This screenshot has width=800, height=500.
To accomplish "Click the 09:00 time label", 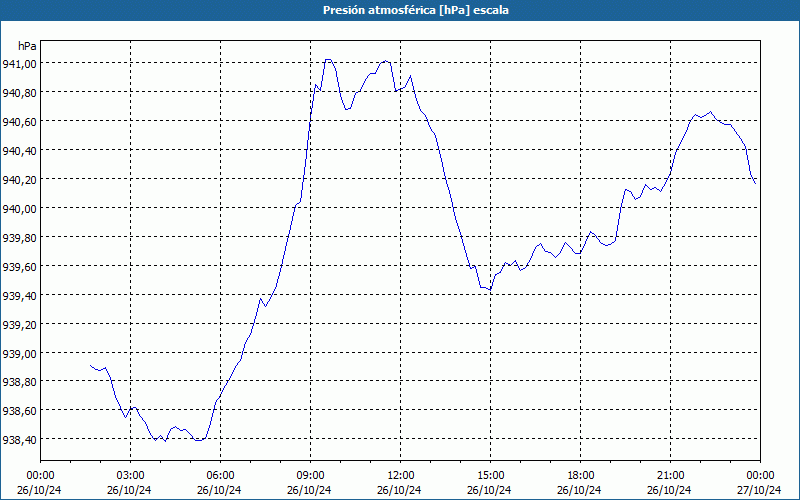I will 311,476.
